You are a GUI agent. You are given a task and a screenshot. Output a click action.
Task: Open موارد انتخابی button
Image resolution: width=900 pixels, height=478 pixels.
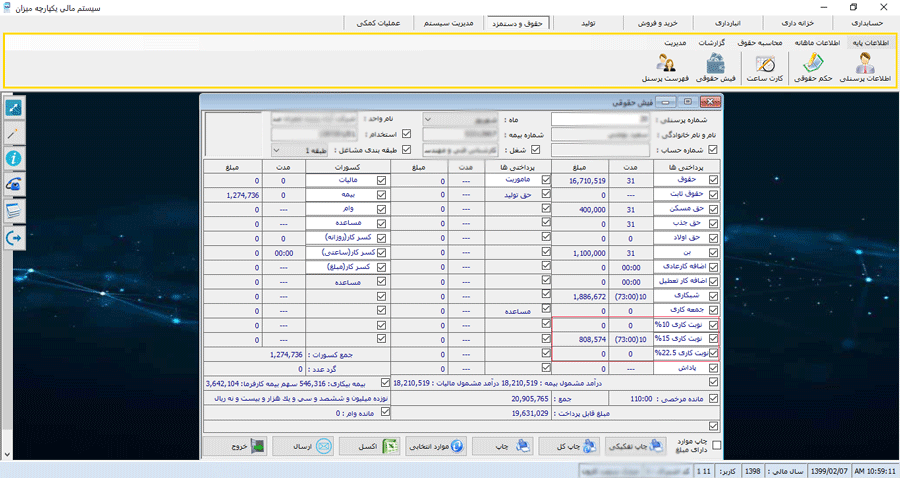(436, 446)
